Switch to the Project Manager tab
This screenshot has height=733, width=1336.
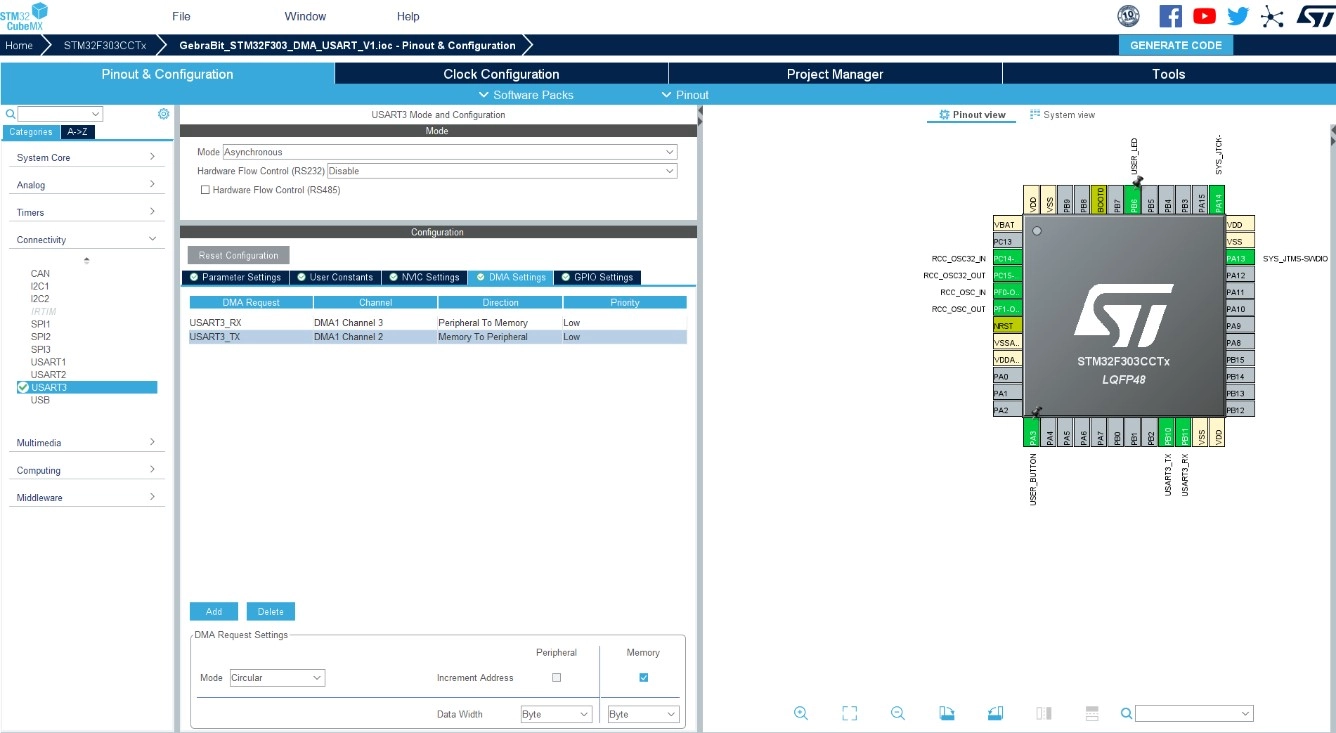click(835, 74)
